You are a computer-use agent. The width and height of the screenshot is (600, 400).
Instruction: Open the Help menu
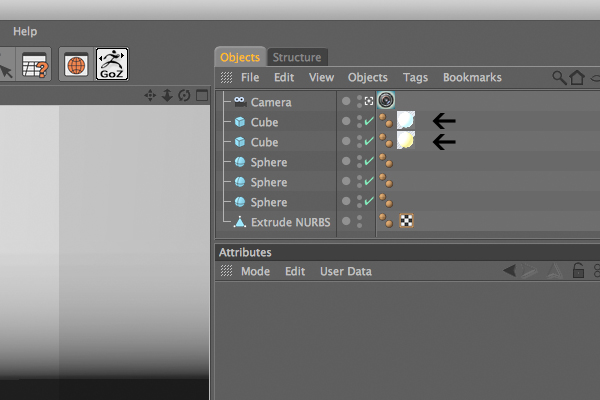click(25, 31)
